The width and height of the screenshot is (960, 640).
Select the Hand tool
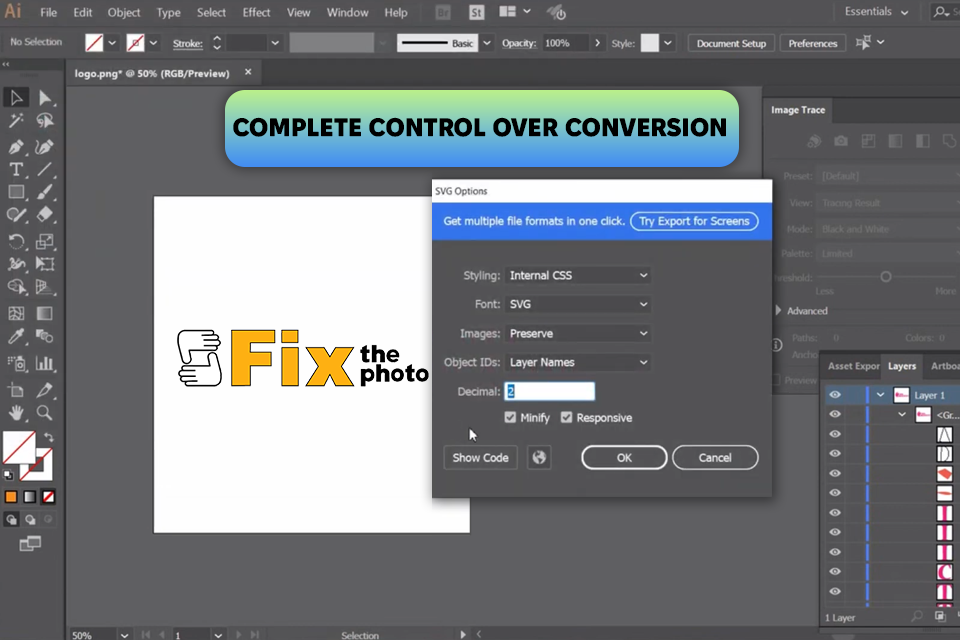pyautogui.click(x=17, y=413)
